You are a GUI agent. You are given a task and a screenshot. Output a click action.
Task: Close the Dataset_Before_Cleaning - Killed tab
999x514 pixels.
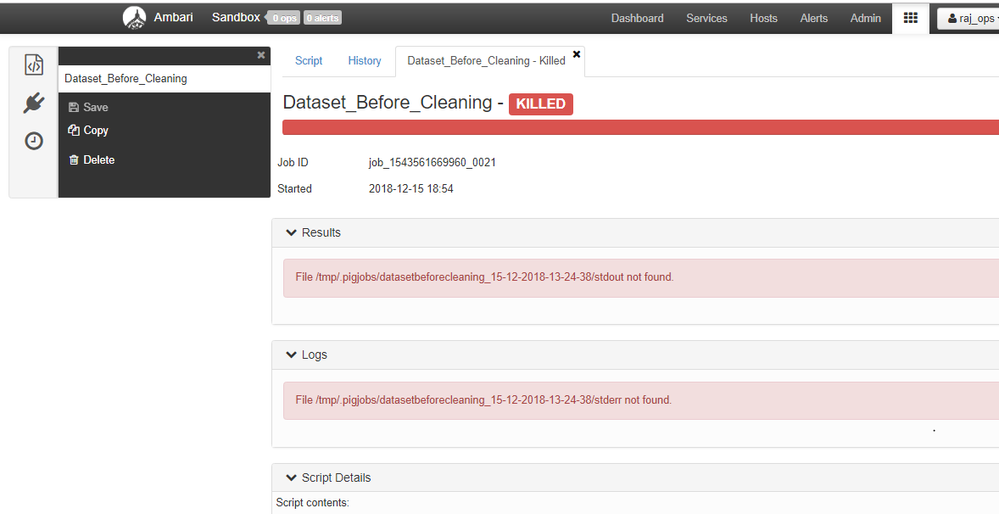[x=577, y=54]
